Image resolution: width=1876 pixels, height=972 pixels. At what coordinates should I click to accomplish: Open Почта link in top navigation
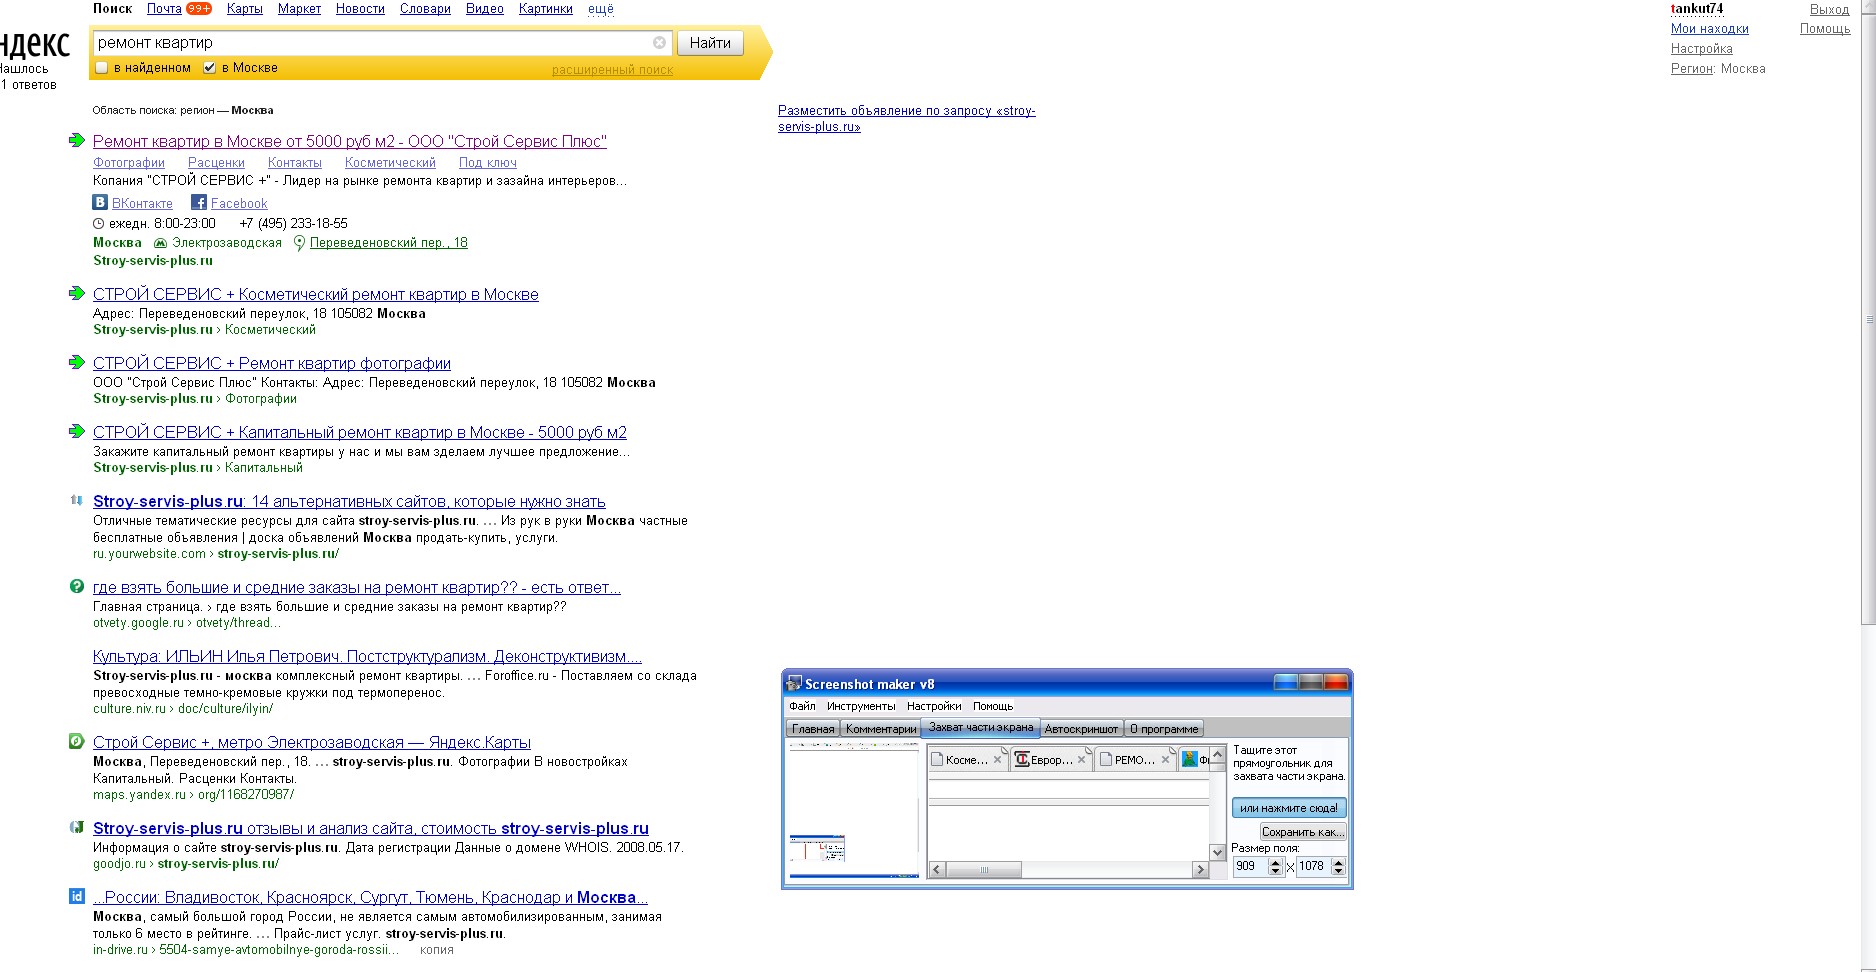[164, 9]
